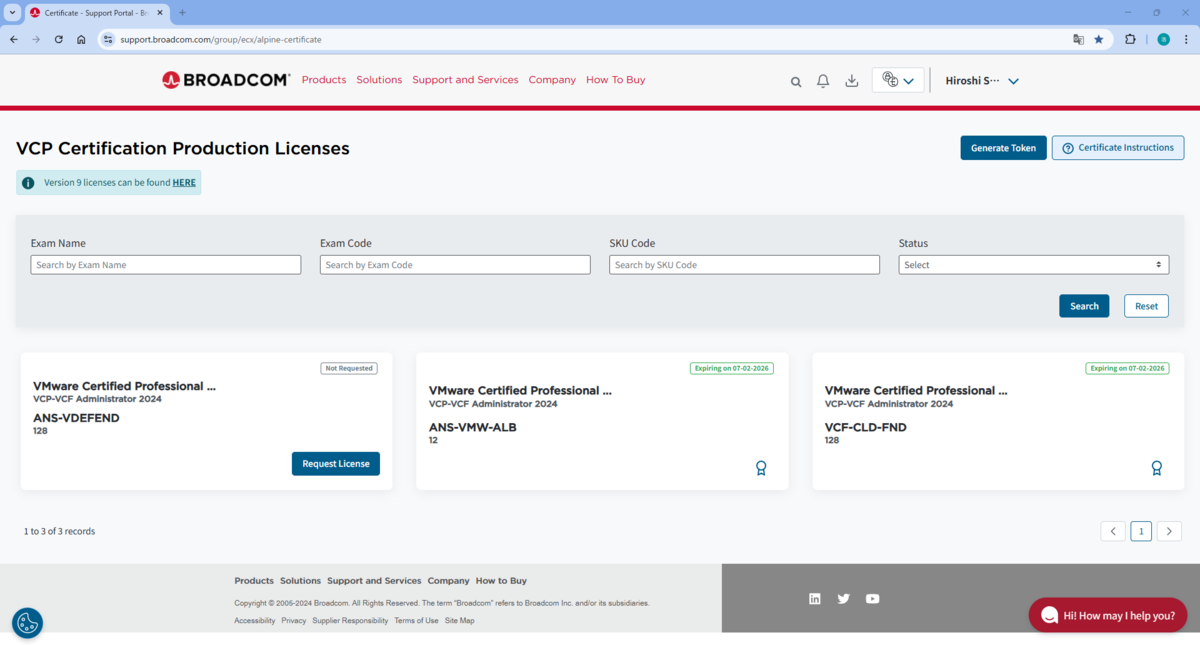Image resolution: width=1200 pixels, height=645 pixels.
Task: Open Supplier Responsibility footer link
Action: [350, 621]
